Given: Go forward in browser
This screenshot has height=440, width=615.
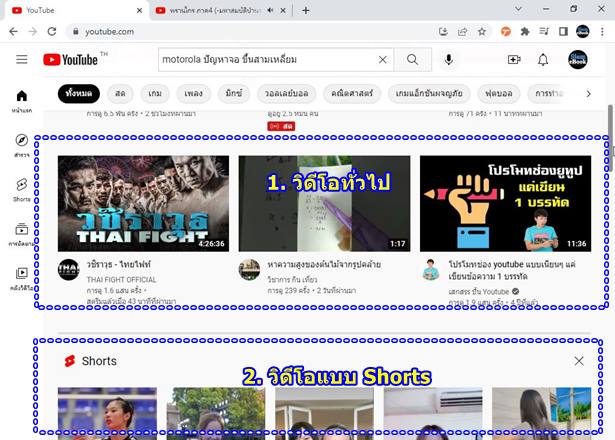Looking at the screenshot, I should tap(33, 31).
